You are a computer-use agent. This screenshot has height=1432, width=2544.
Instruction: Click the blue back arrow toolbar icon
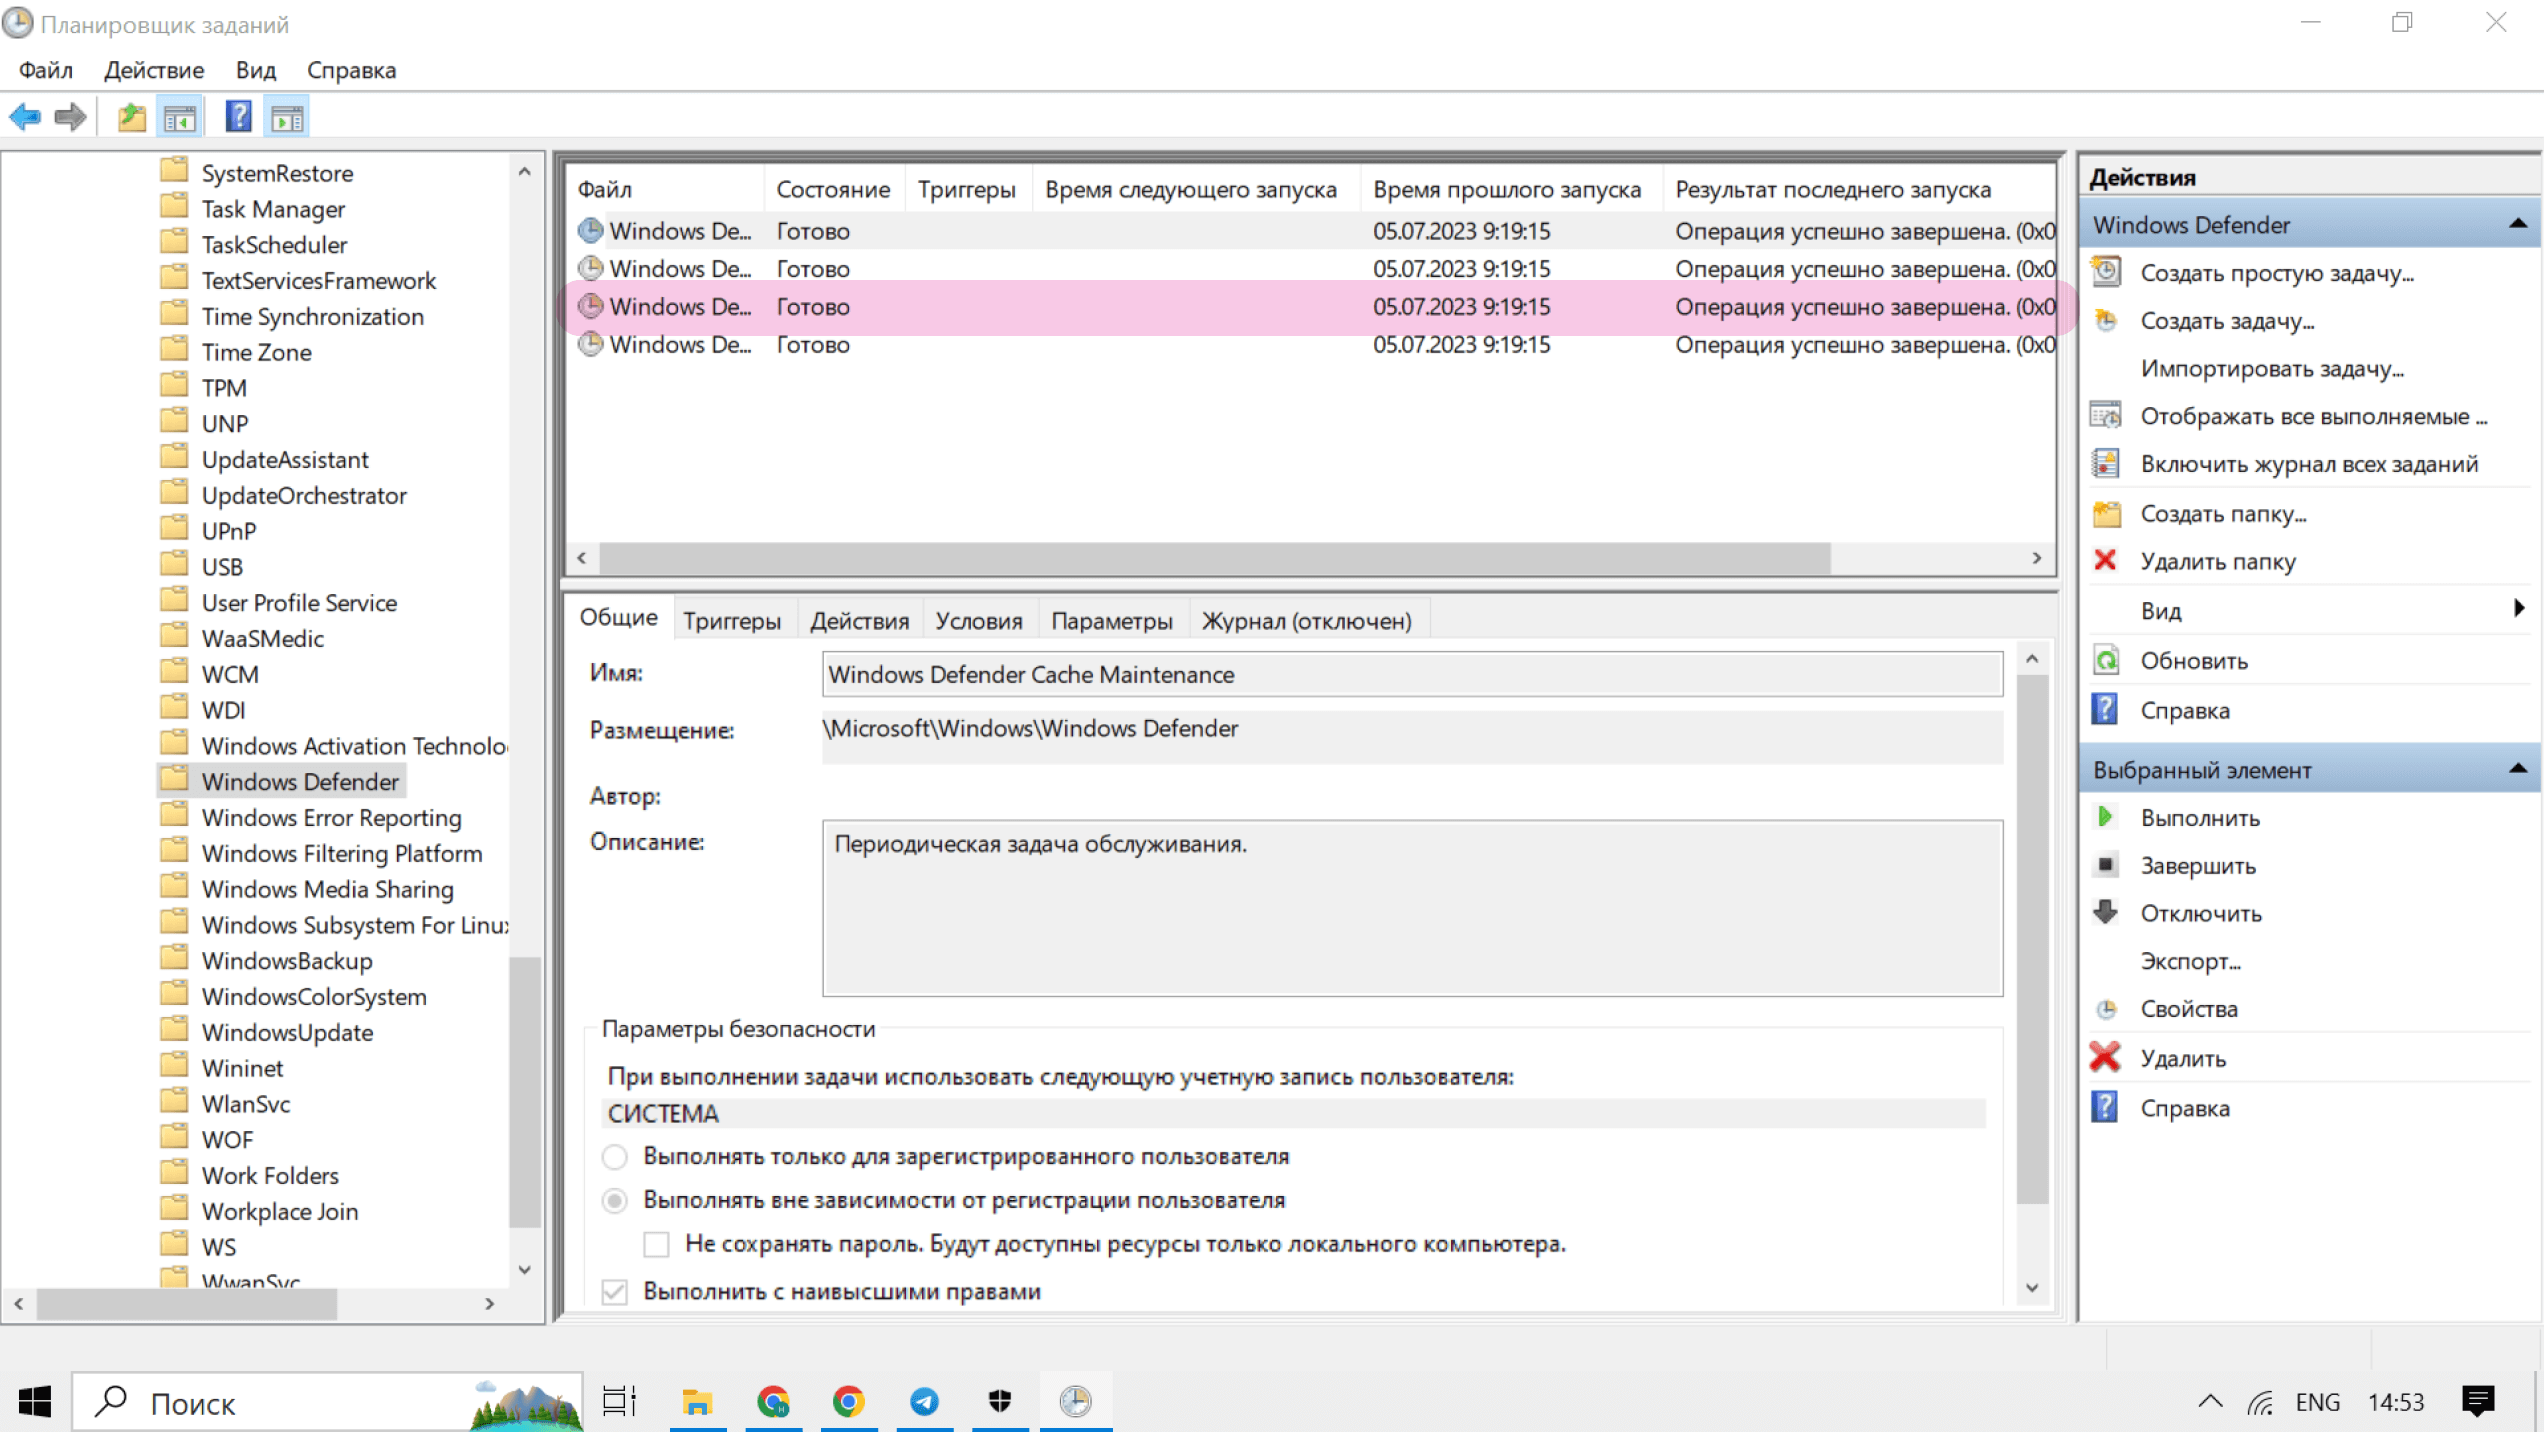pos(25,117)
